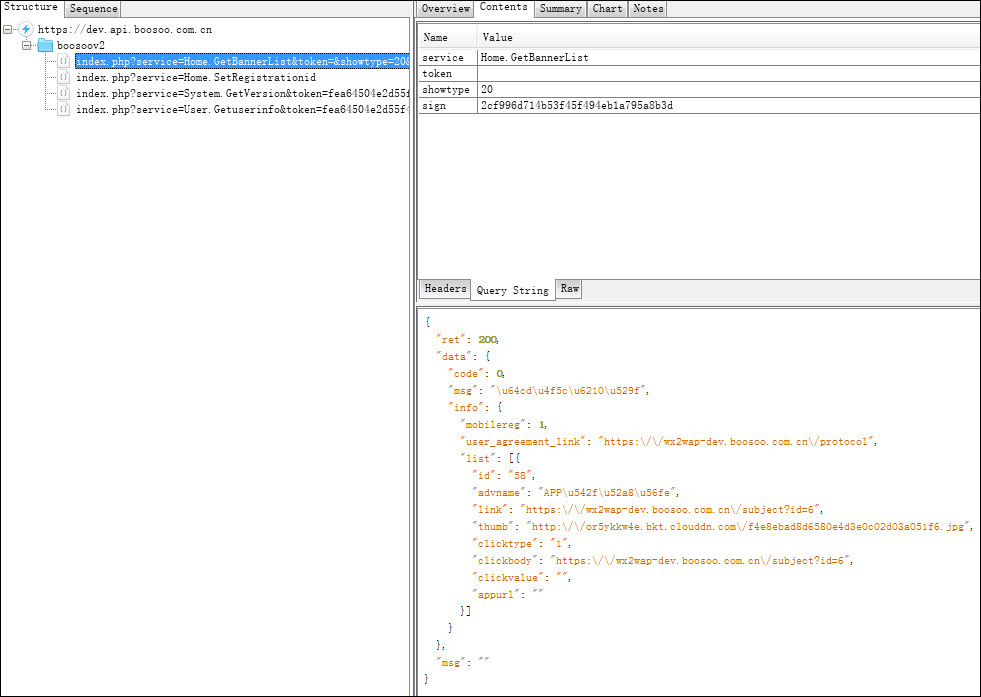Click the JSON file icon beside User.Getuserinfo
This screenshot has height=697, width=981.
[63, 109]
